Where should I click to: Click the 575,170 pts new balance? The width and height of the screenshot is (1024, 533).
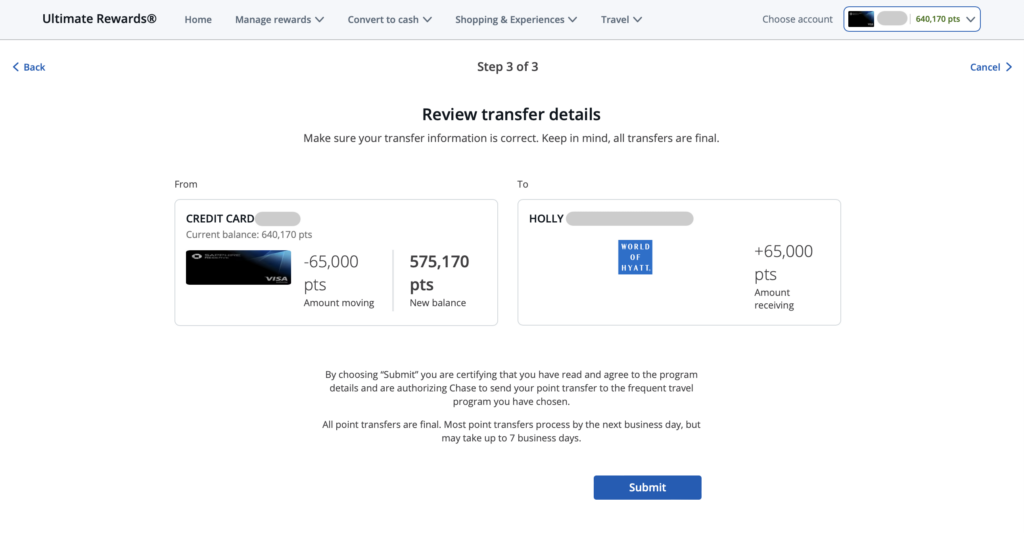439,272
